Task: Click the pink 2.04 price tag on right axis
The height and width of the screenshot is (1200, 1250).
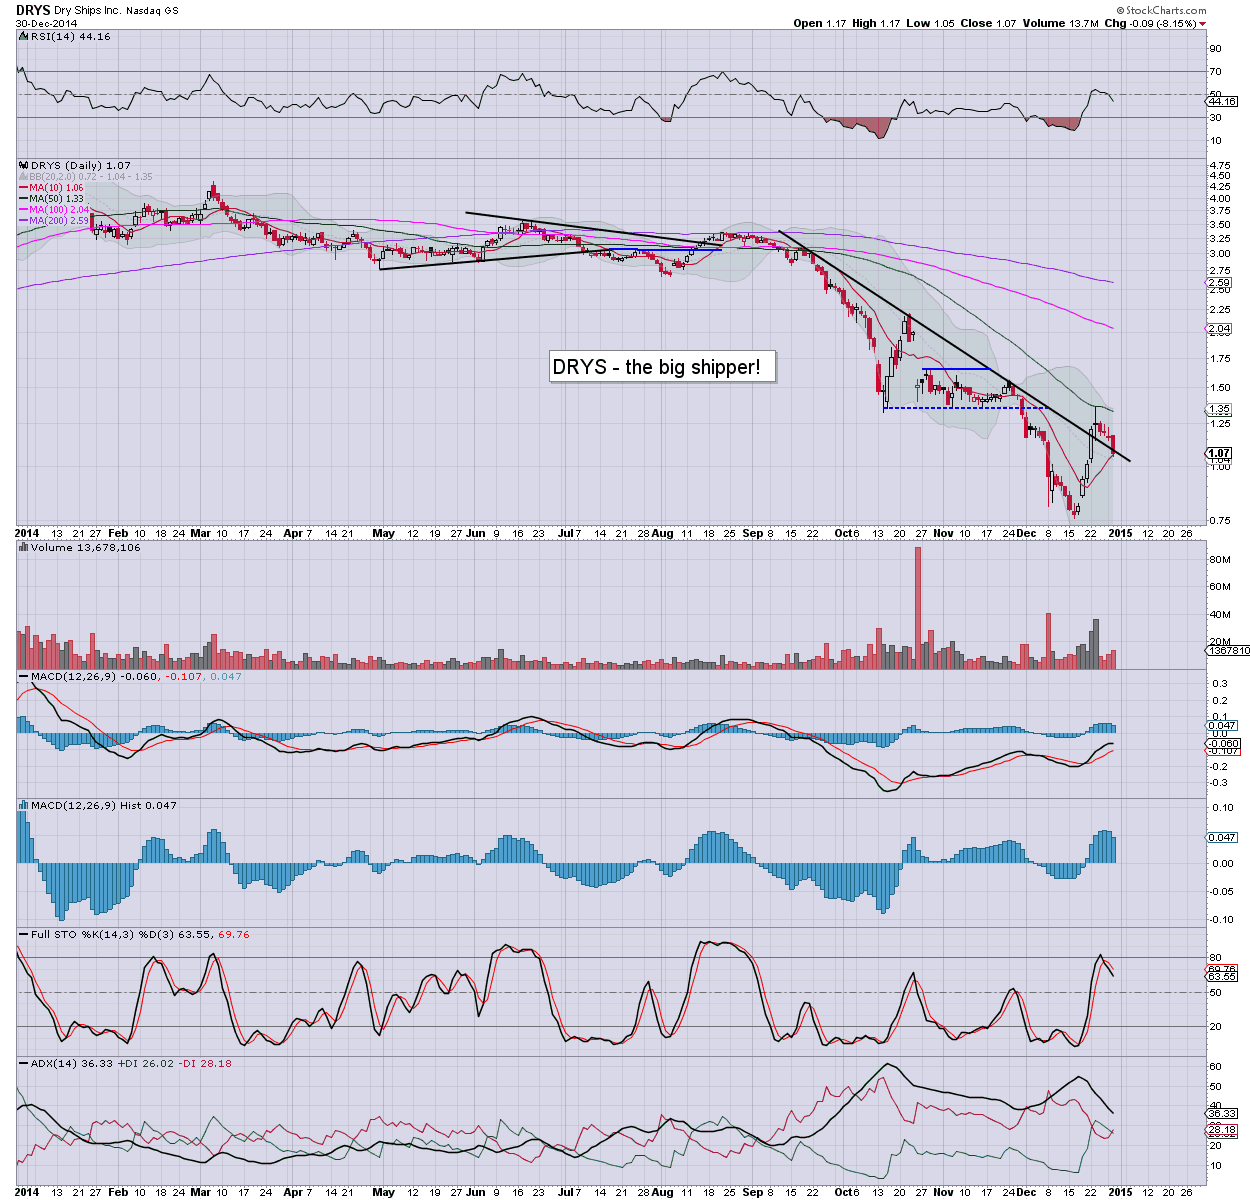Action: (x=1219, y=328)
